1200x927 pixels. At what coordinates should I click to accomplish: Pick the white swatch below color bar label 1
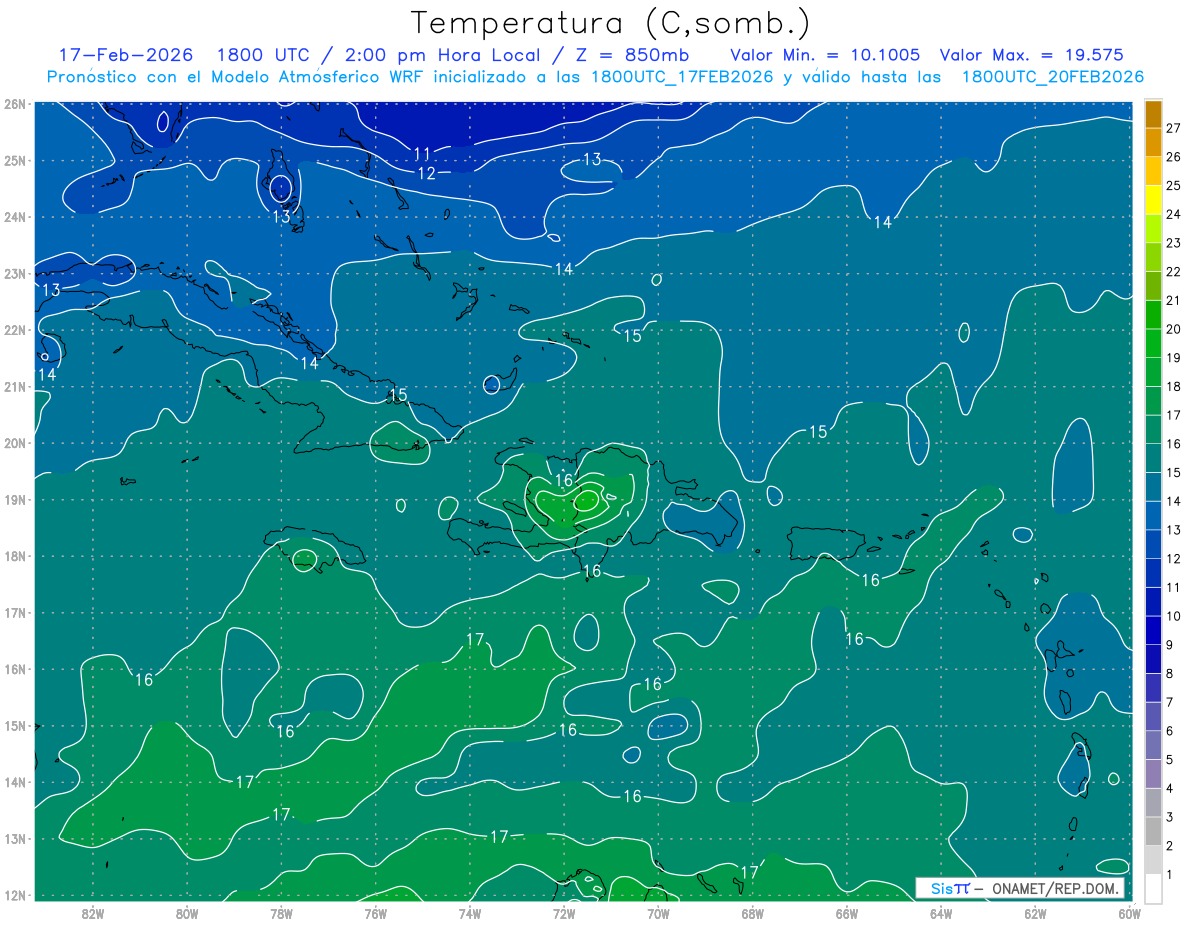coord(1153,890)
